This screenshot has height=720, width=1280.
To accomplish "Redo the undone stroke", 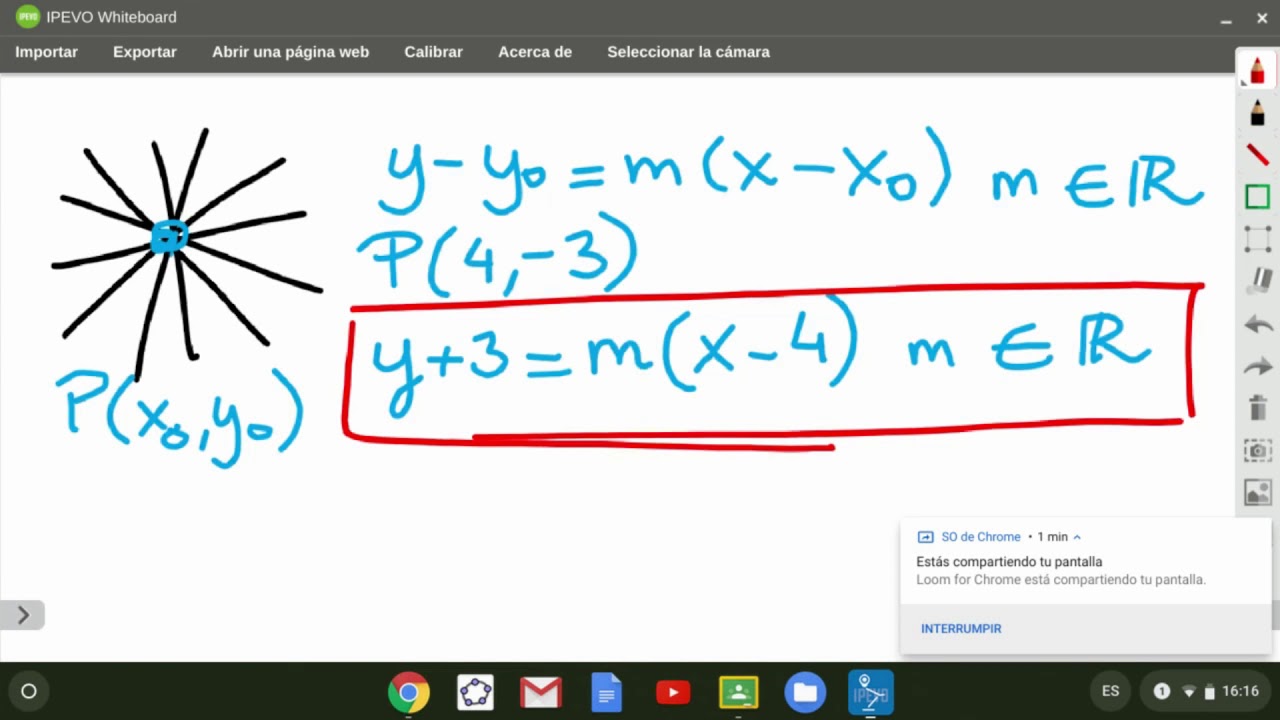I will 1257,366.
